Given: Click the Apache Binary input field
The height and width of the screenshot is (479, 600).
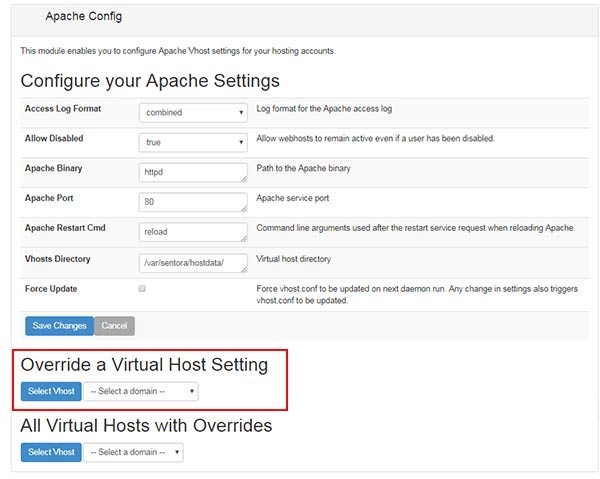Looking at the screenshot, I should coord(193,172).
